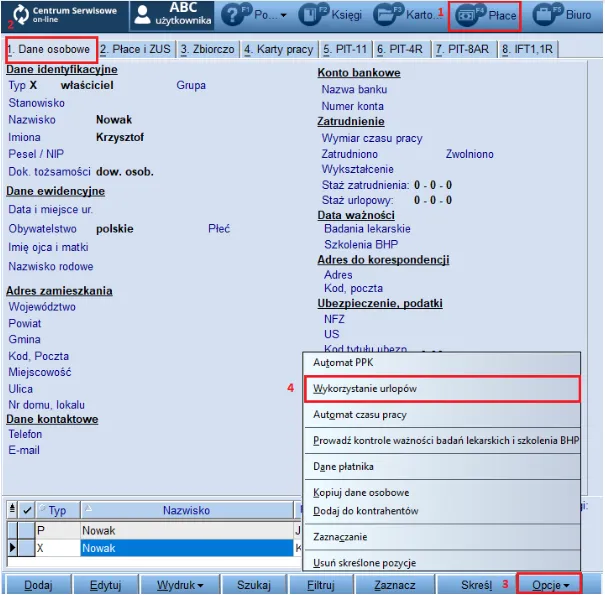Open the Wydruk dropdown button
This screenshot has width=605, height=595.
coord(180,584)
